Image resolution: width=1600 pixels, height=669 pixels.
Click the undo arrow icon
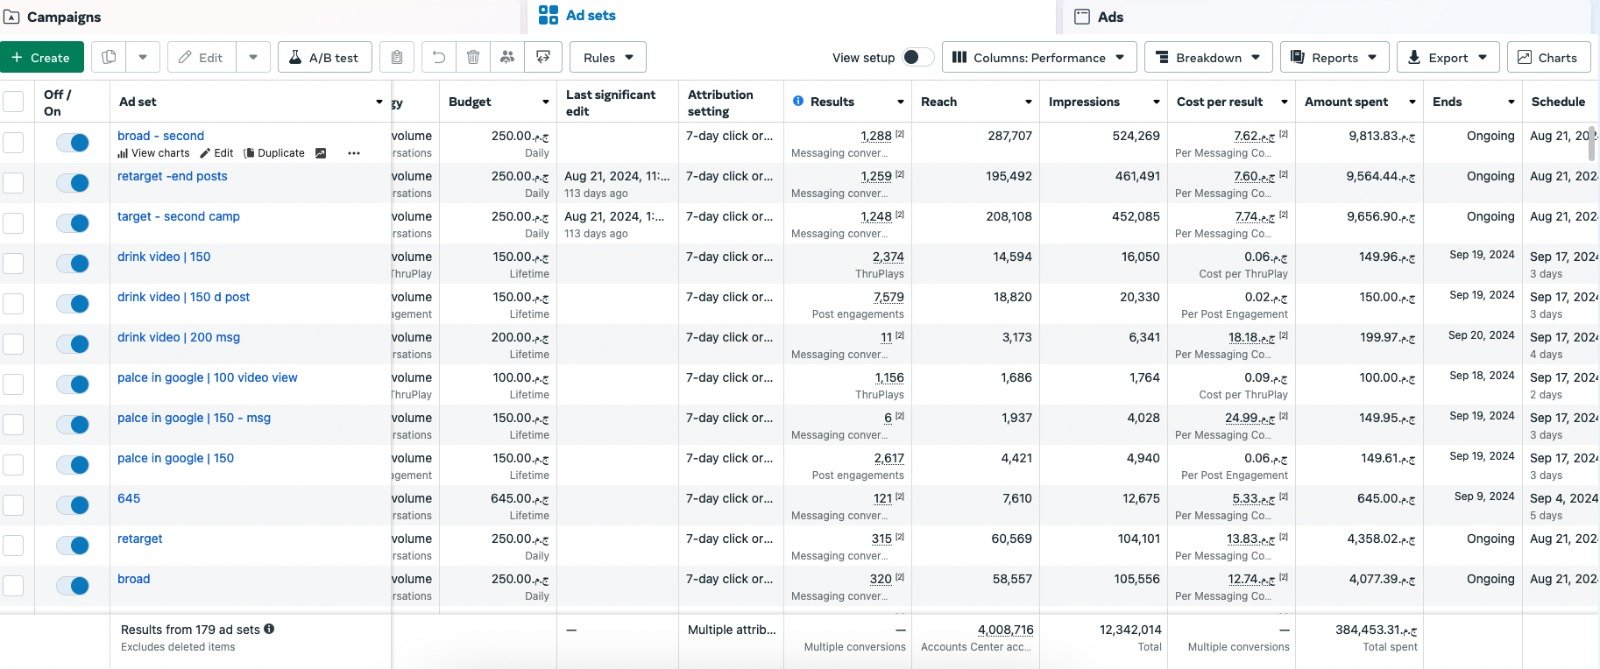click(438, 58)
